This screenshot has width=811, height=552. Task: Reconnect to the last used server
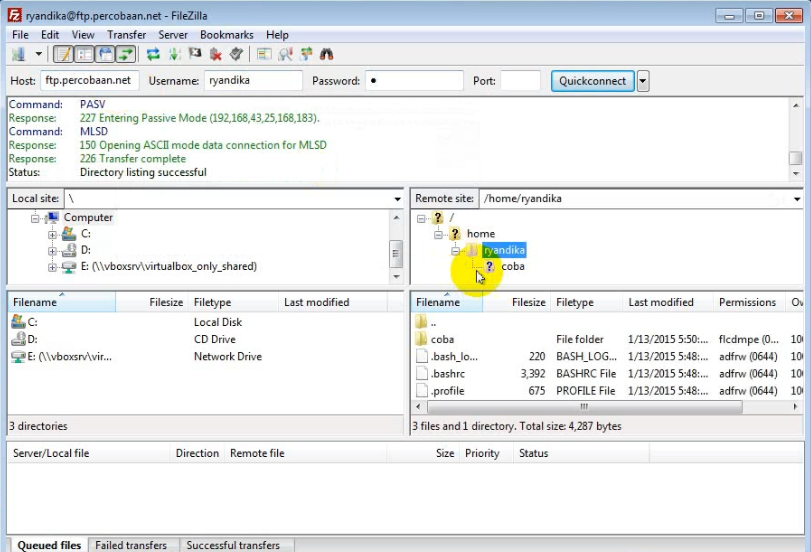click(x=236, y=54)
